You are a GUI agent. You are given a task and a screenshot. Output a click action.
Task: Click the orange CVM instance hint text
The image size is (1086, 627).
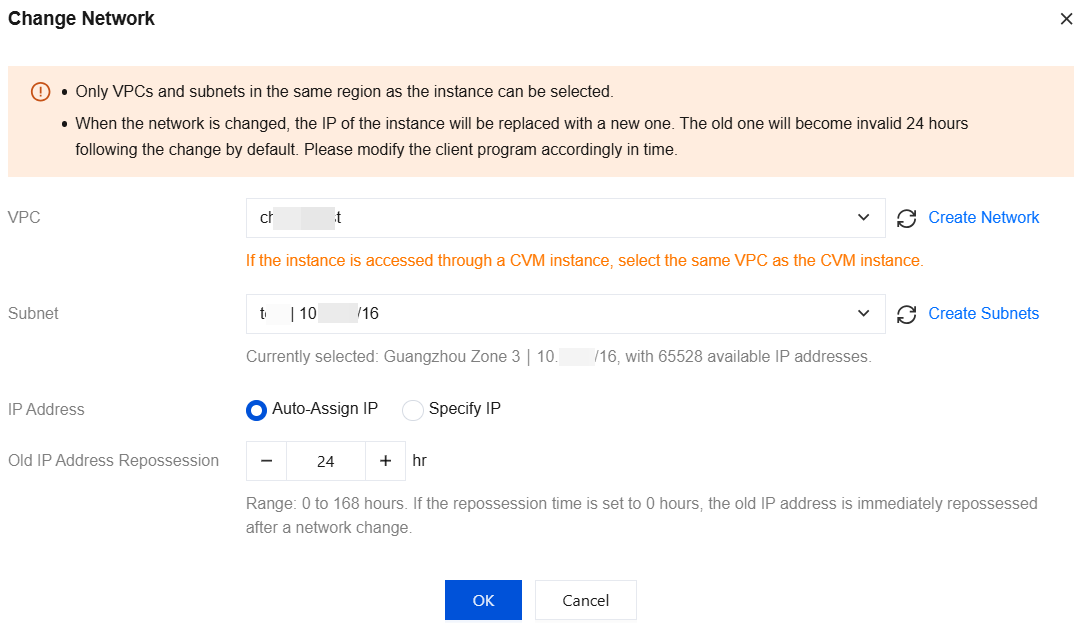click(584, 261)
